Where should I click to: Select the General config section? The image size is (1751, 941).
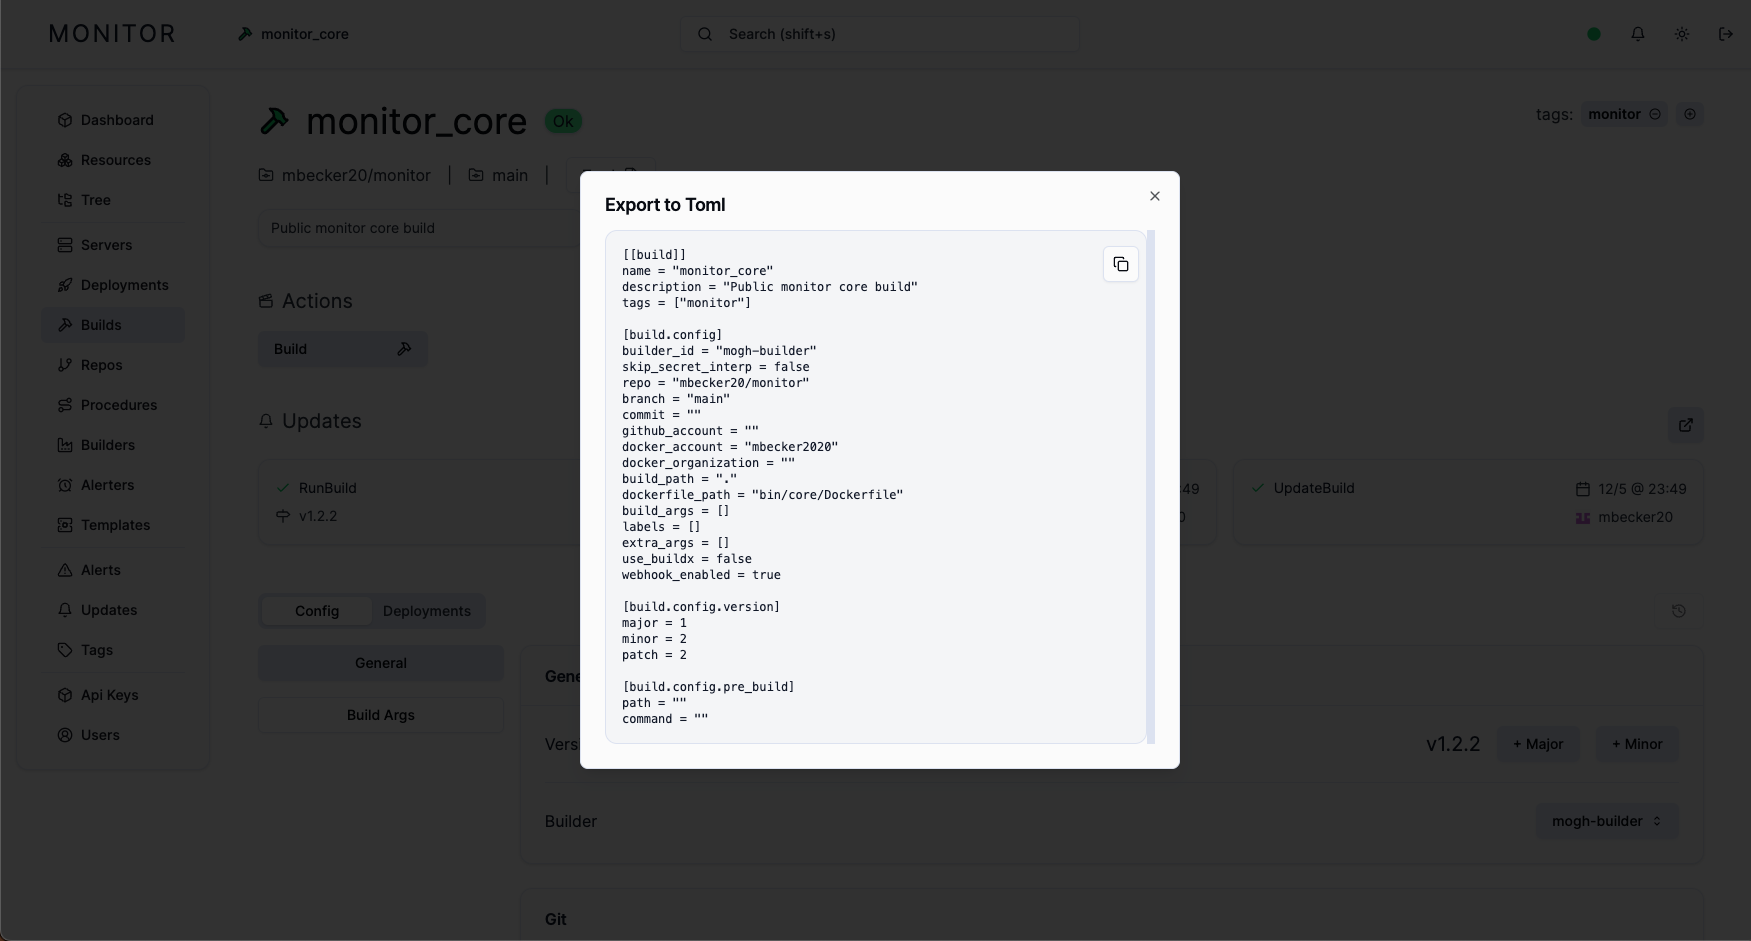coord(381,663)
